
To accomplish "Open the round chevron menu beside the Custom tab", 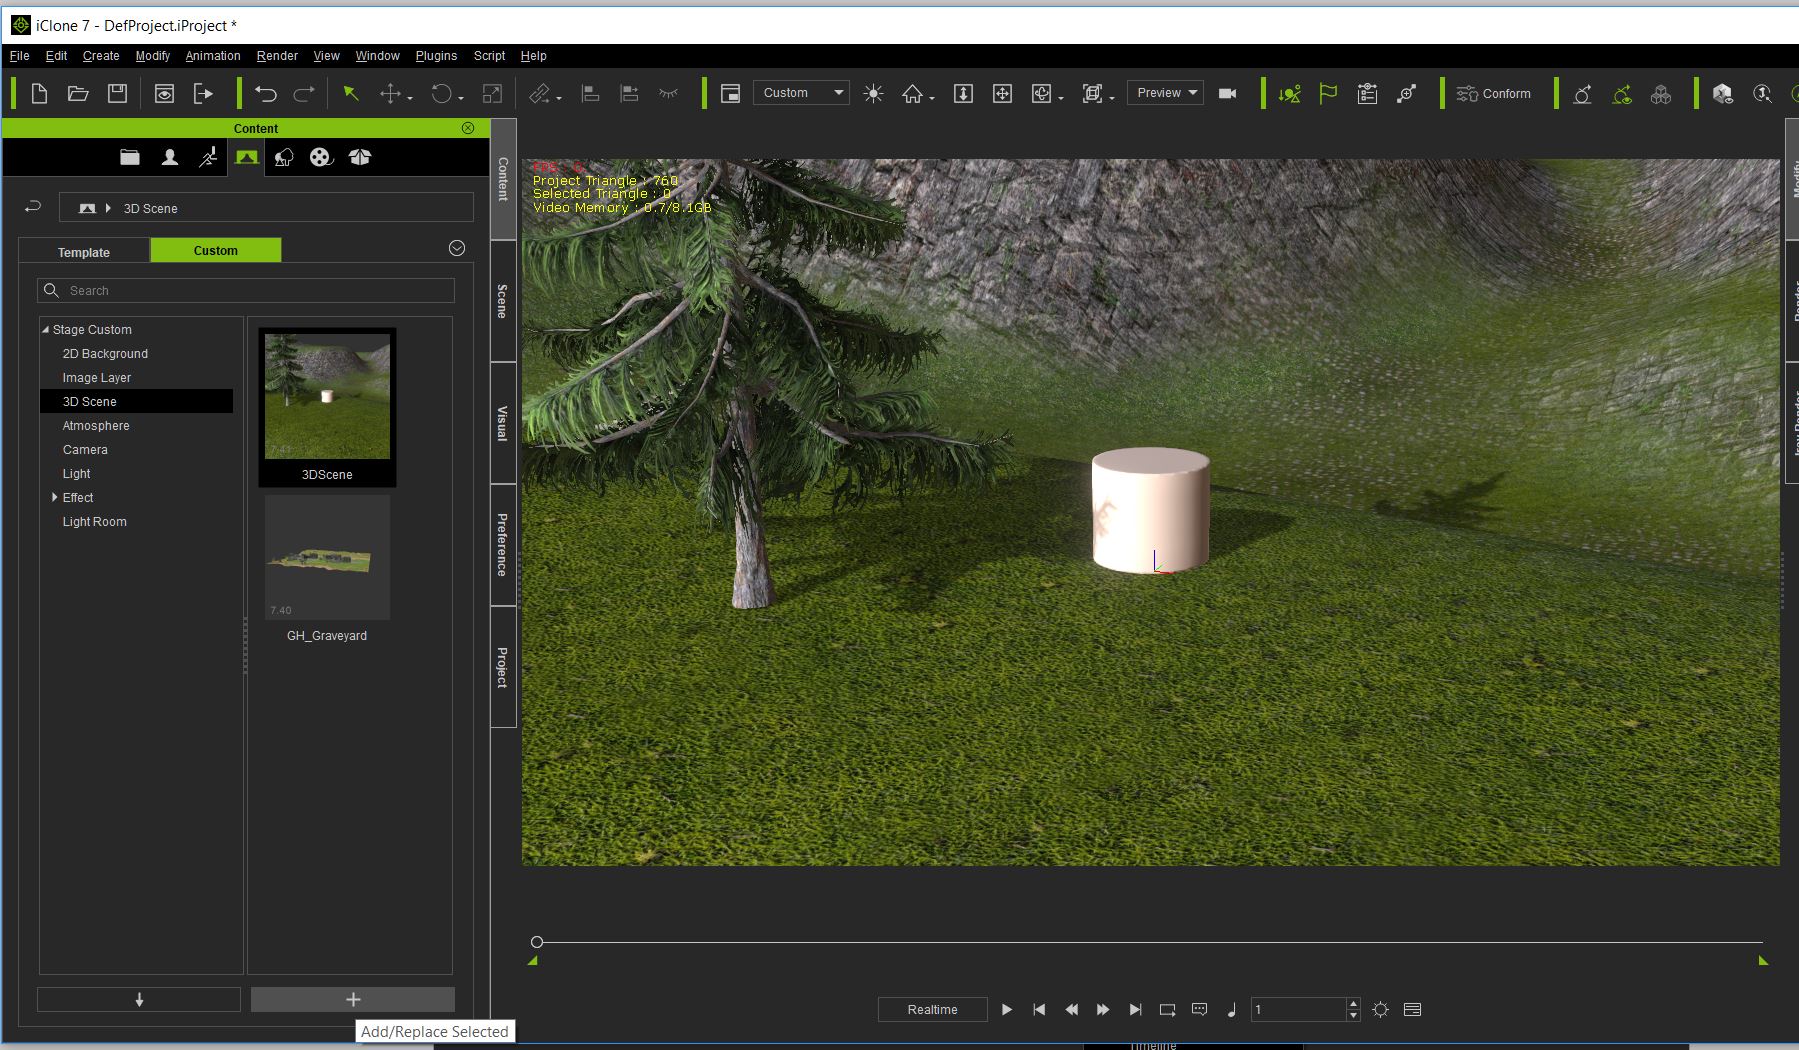I will 457,248.
